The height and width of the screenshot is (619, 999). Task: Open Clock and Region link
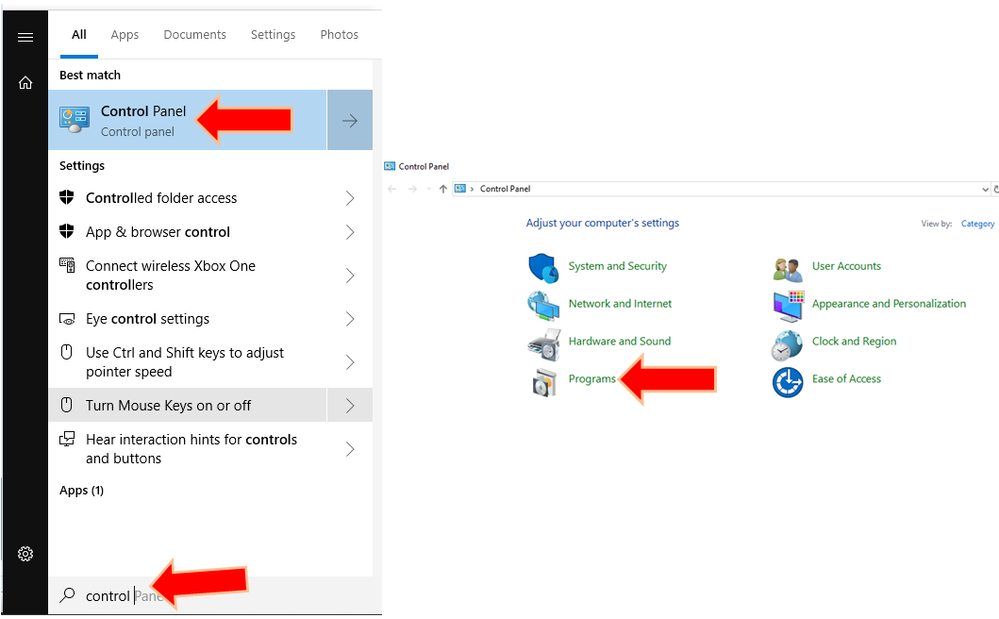(854, 341)
